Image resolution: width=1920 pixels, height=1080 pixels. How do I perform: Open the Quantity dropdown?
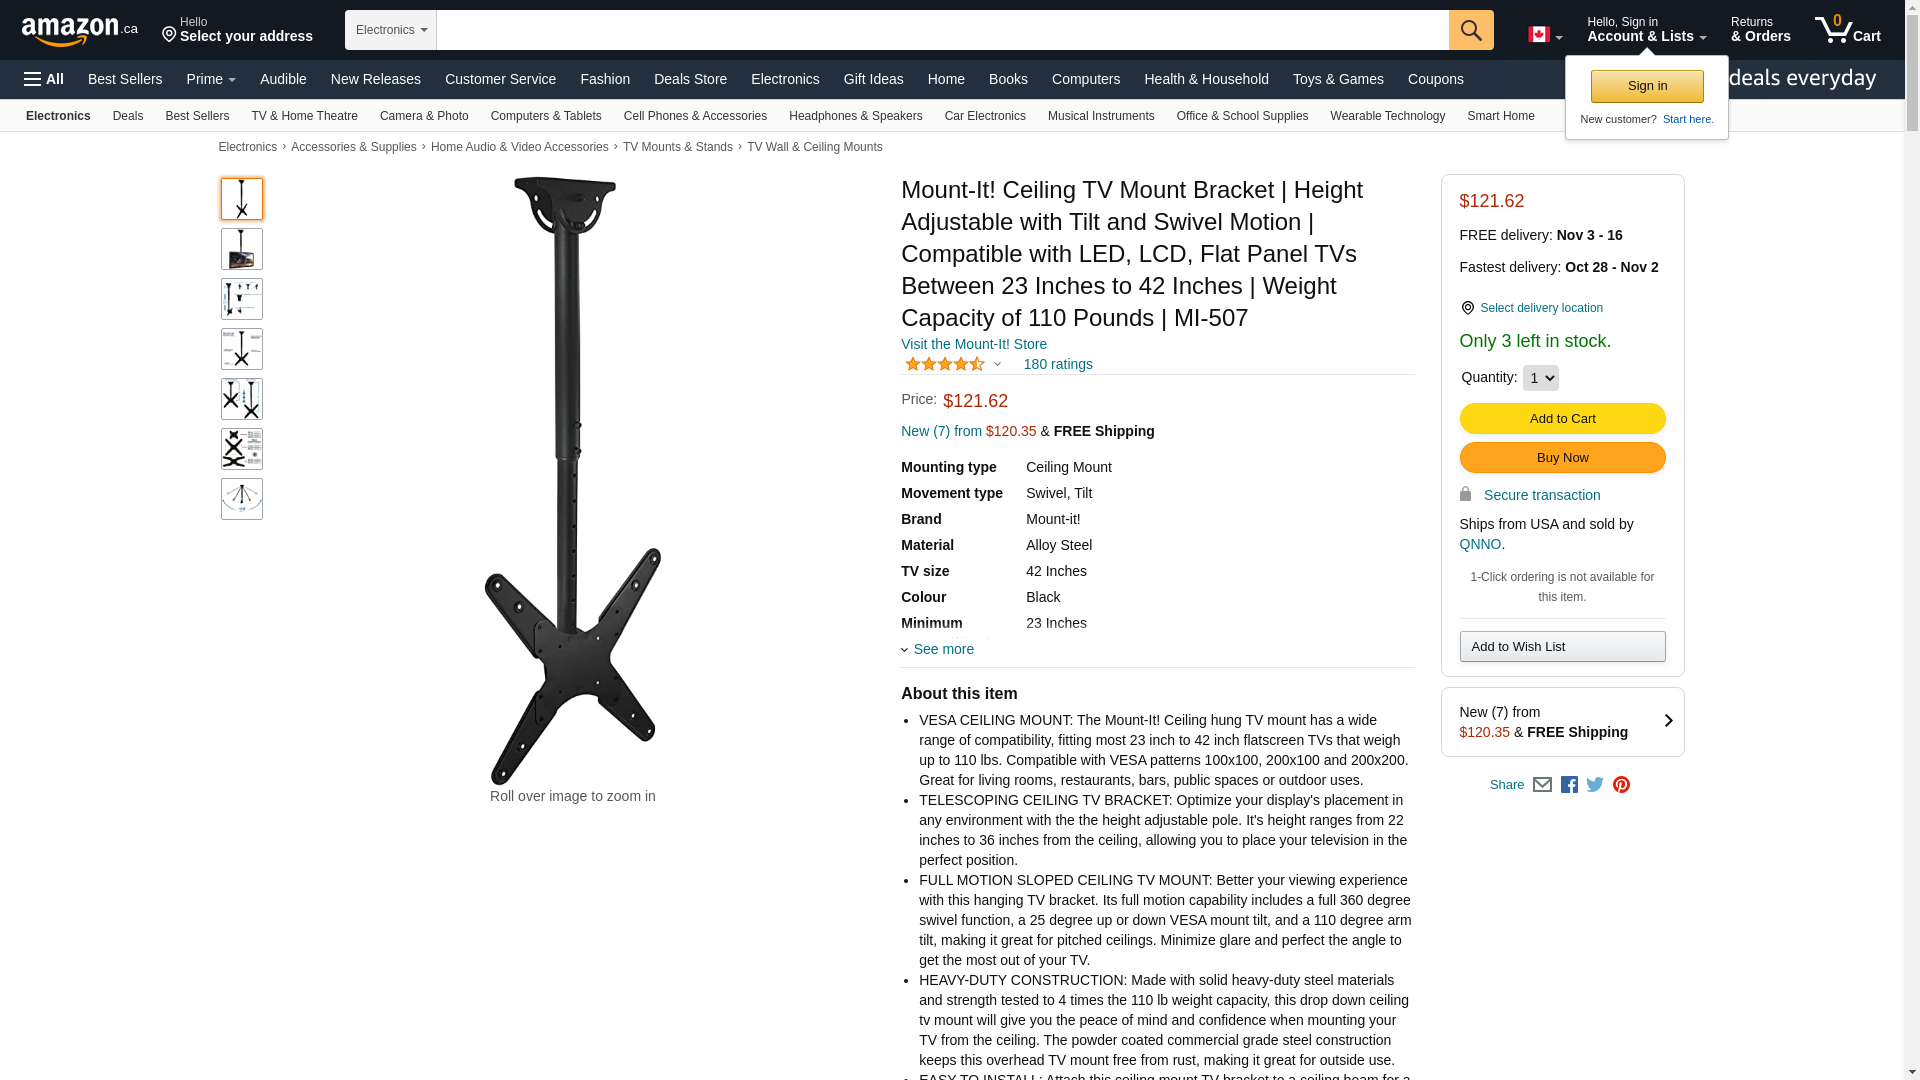point(1540,378)
